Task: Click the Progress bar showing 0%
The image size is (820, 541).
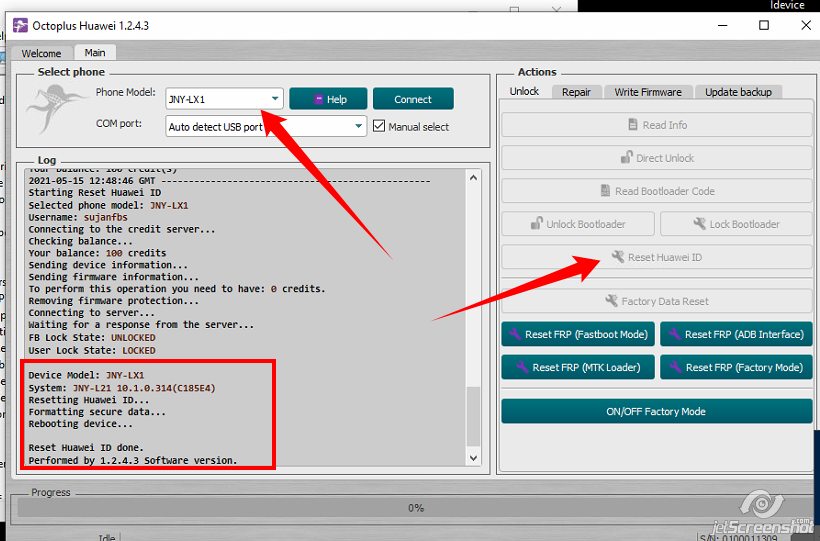Action: pyautogui.click(x=415, y=508)
